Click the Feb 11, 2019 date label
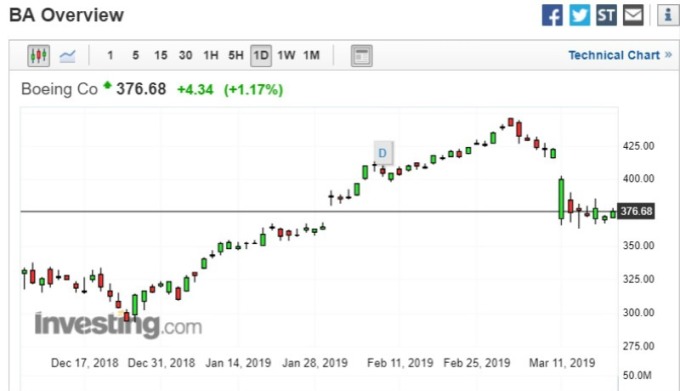This screenshot has height=391, width=680. coord(400,363)
